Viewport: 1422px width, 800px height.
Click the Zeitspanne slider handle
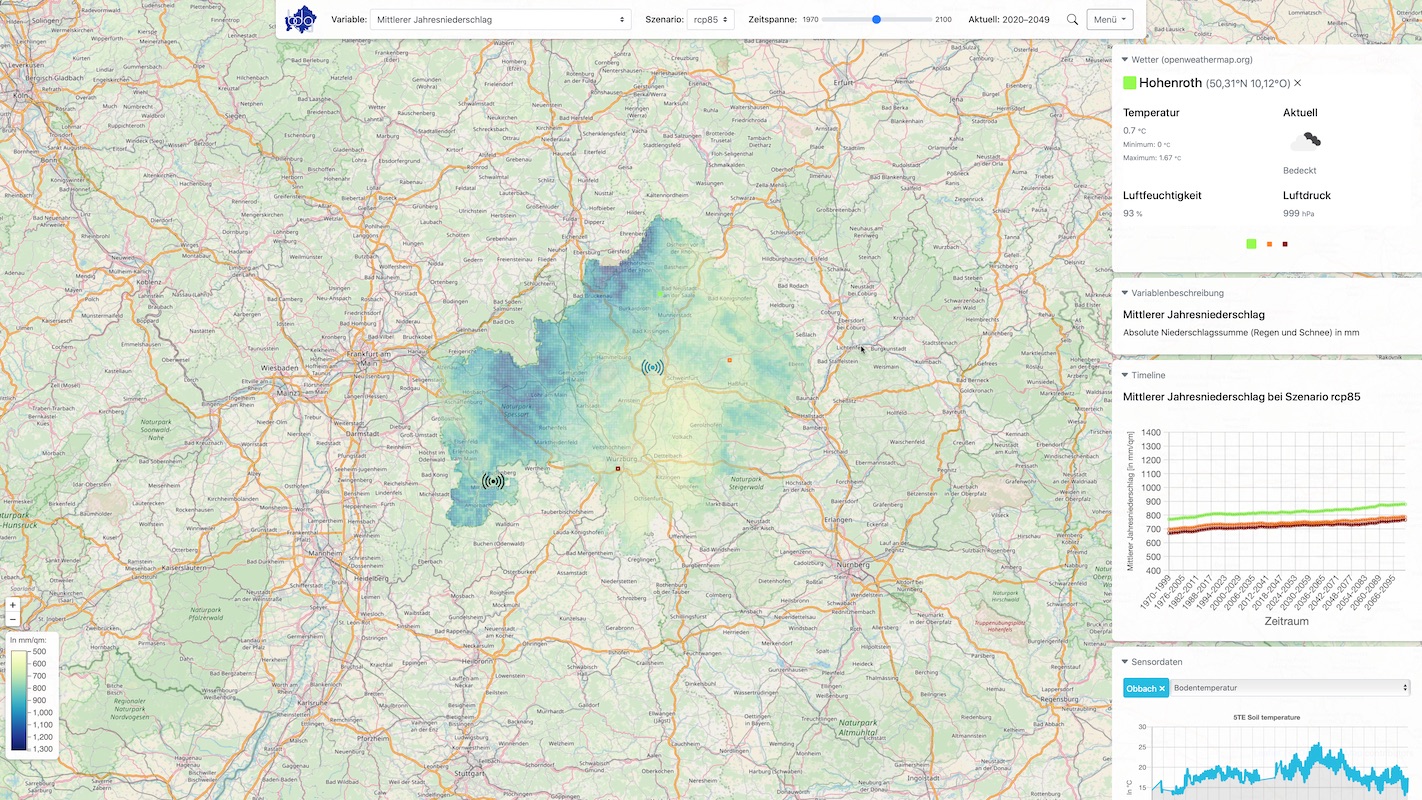pyautogui.click(x=876, y=19)
